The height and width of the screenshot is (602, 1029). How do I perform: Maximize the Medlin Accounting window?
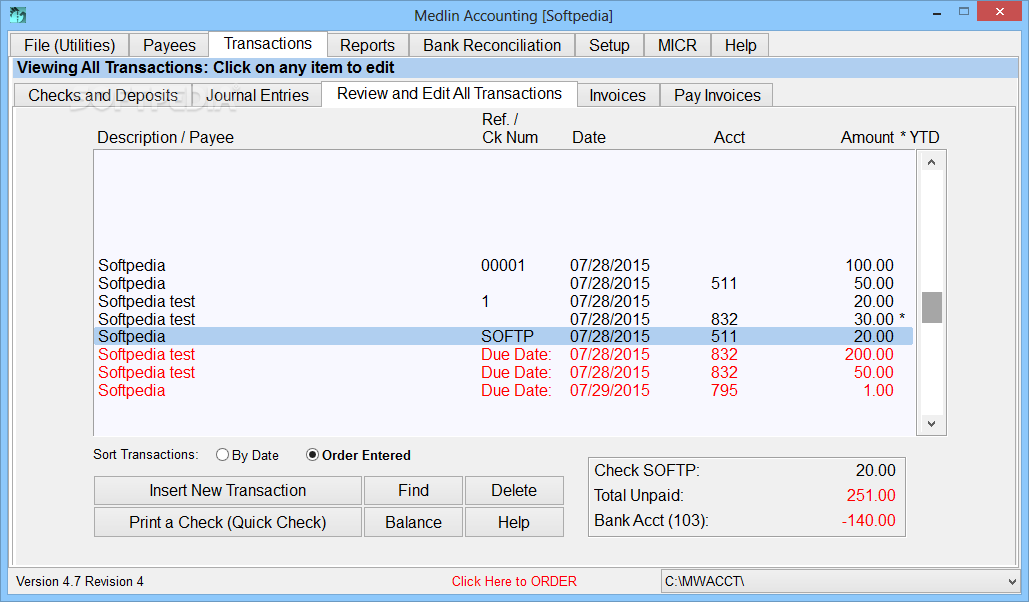[963, 11]
